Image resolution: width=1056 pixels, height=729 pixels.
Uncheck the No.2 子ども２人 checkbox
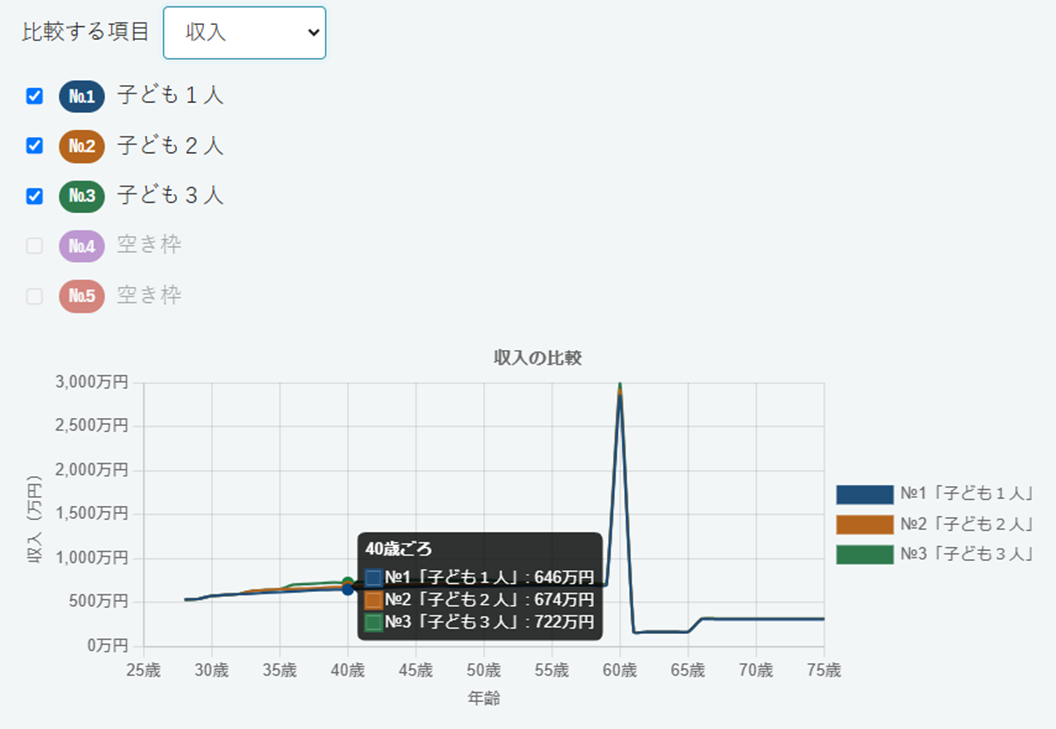click(34, 146)
